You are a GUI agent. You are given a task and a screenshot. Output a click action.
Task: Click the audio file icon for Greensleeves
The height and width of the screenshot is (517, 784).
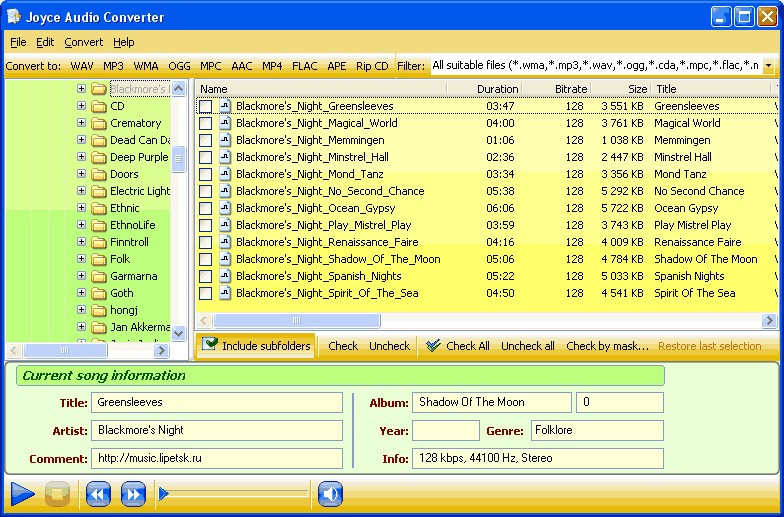pos(225,106)
